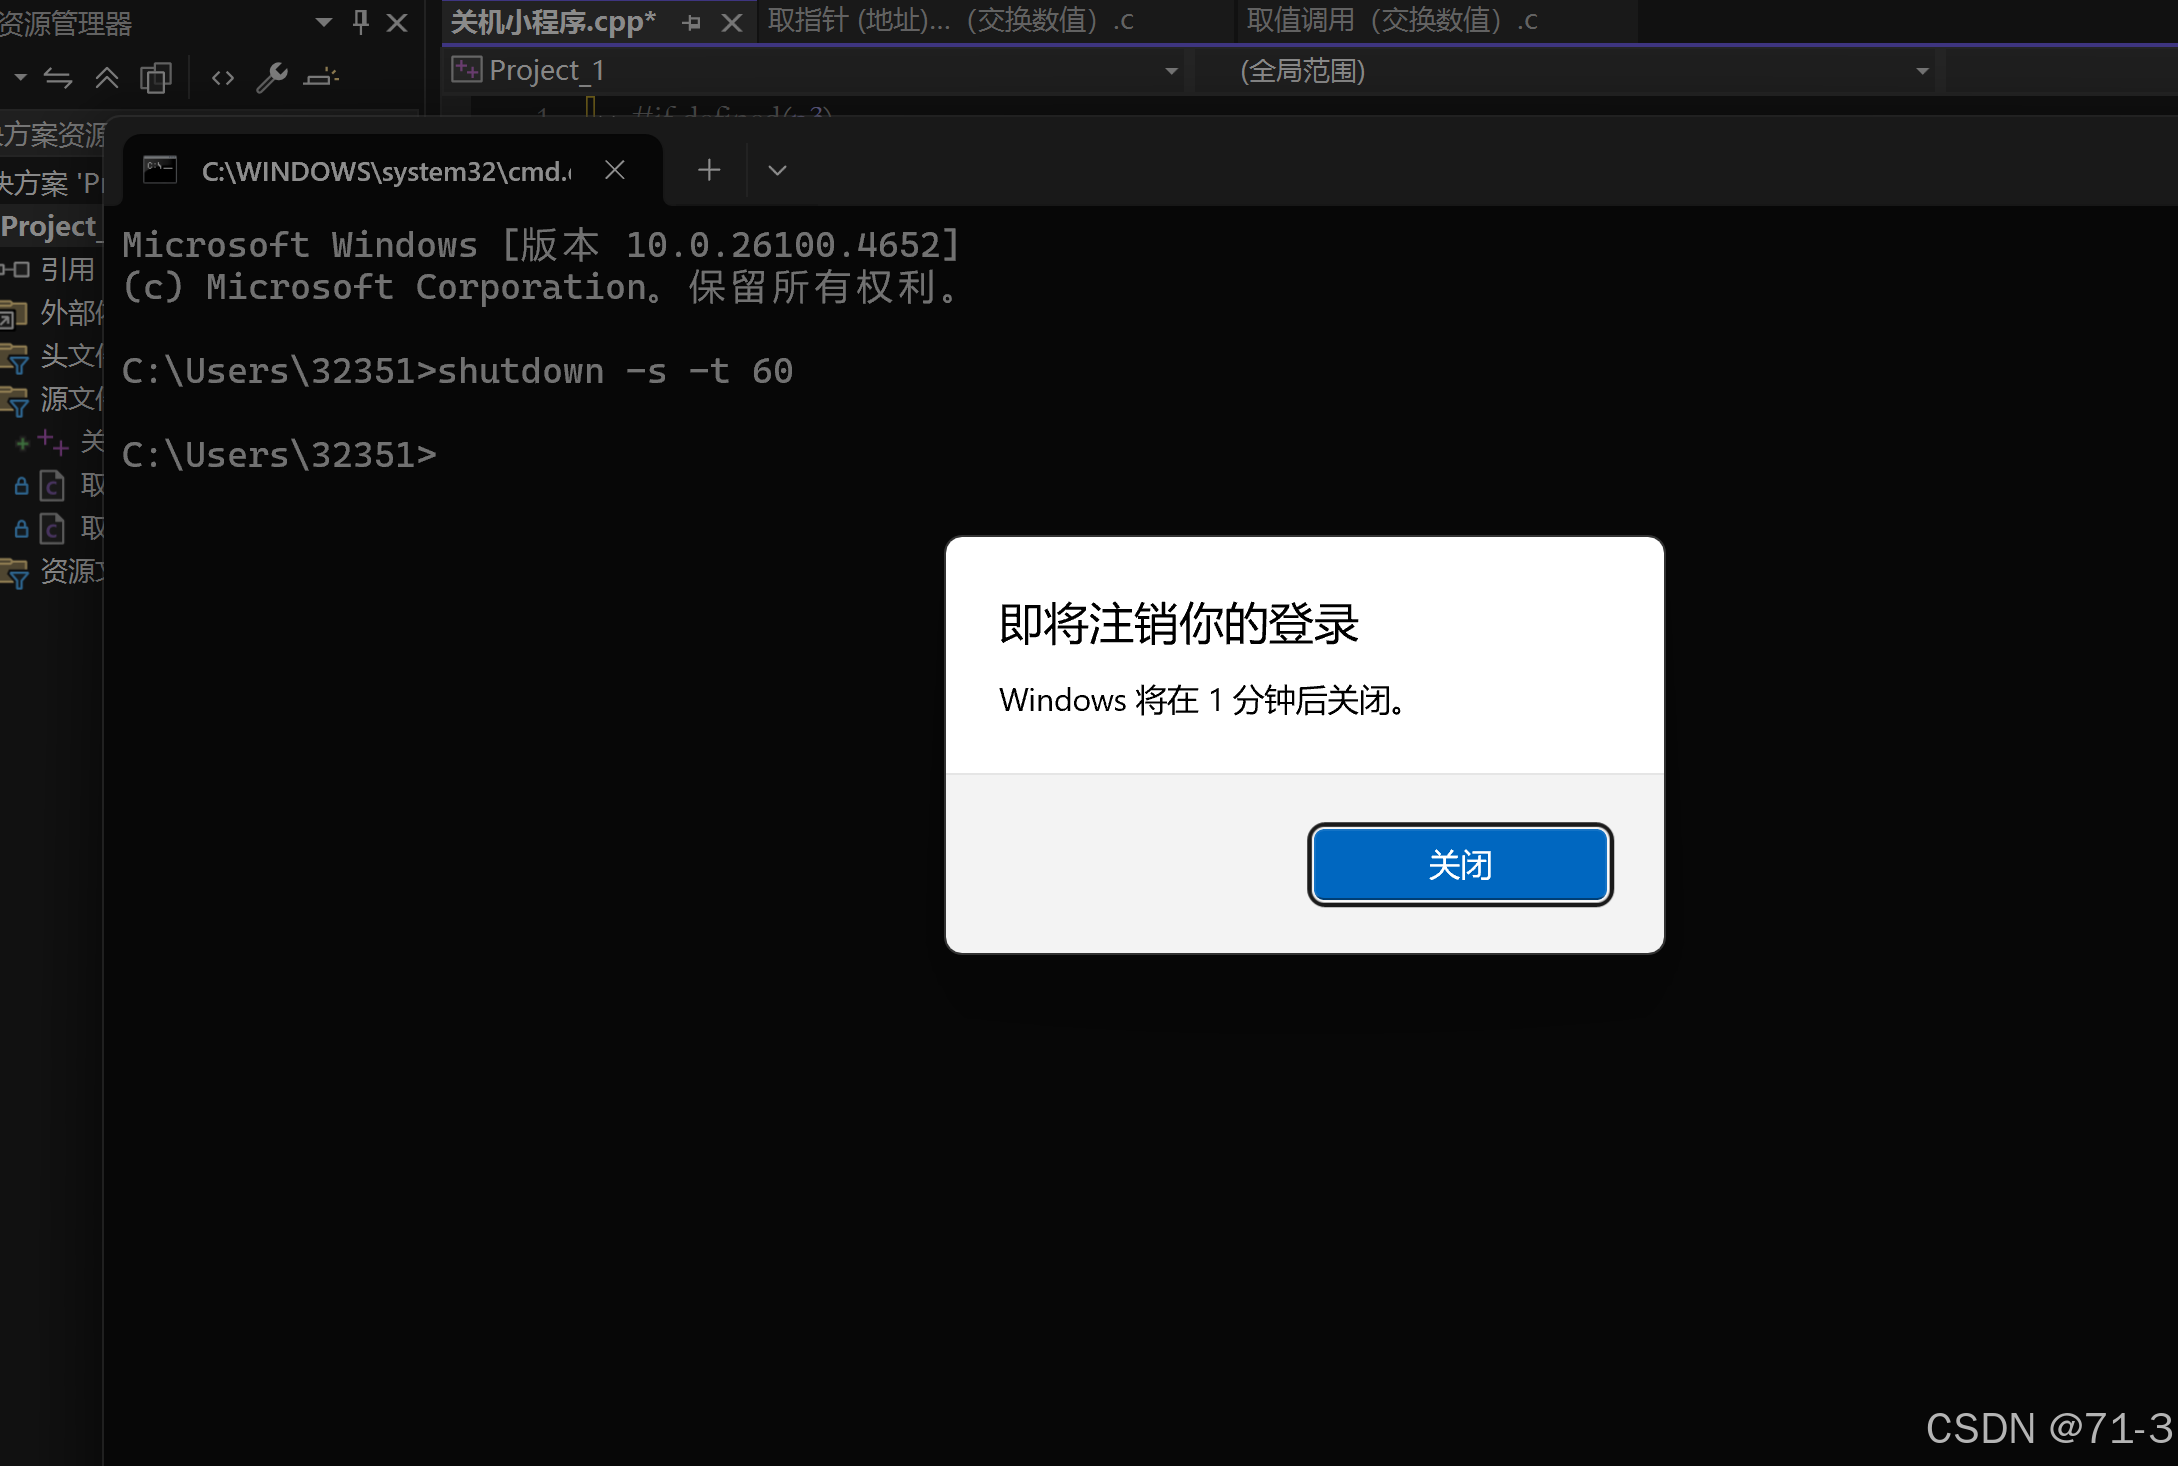This screenshot has height=1466, width=2178.
Task: Close the cmd.exe terminal tab
Action: pos(615,170)
